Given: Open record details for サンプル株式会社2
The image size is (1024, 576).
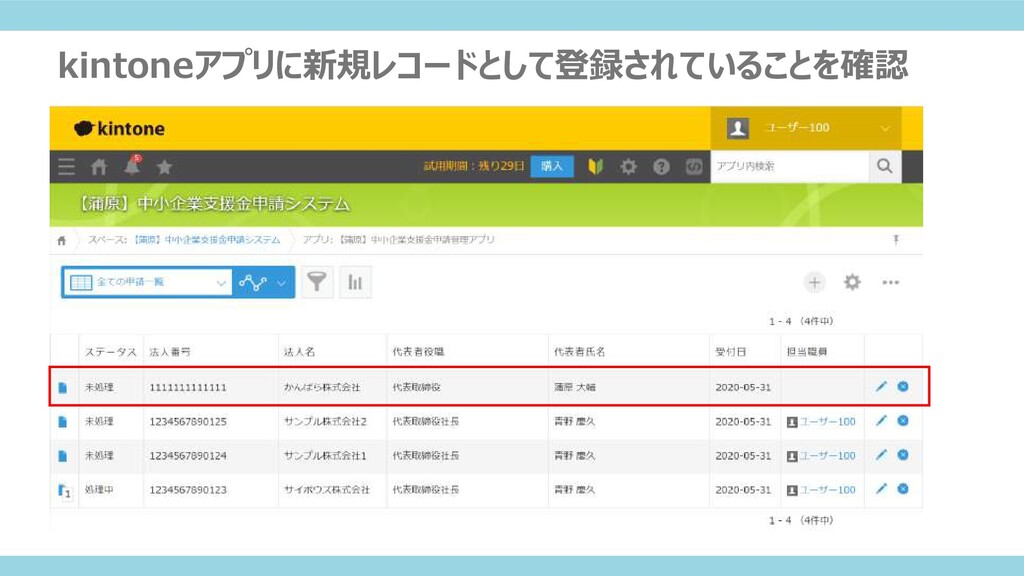Looking at the screenshot, I should tap(63, 421).
